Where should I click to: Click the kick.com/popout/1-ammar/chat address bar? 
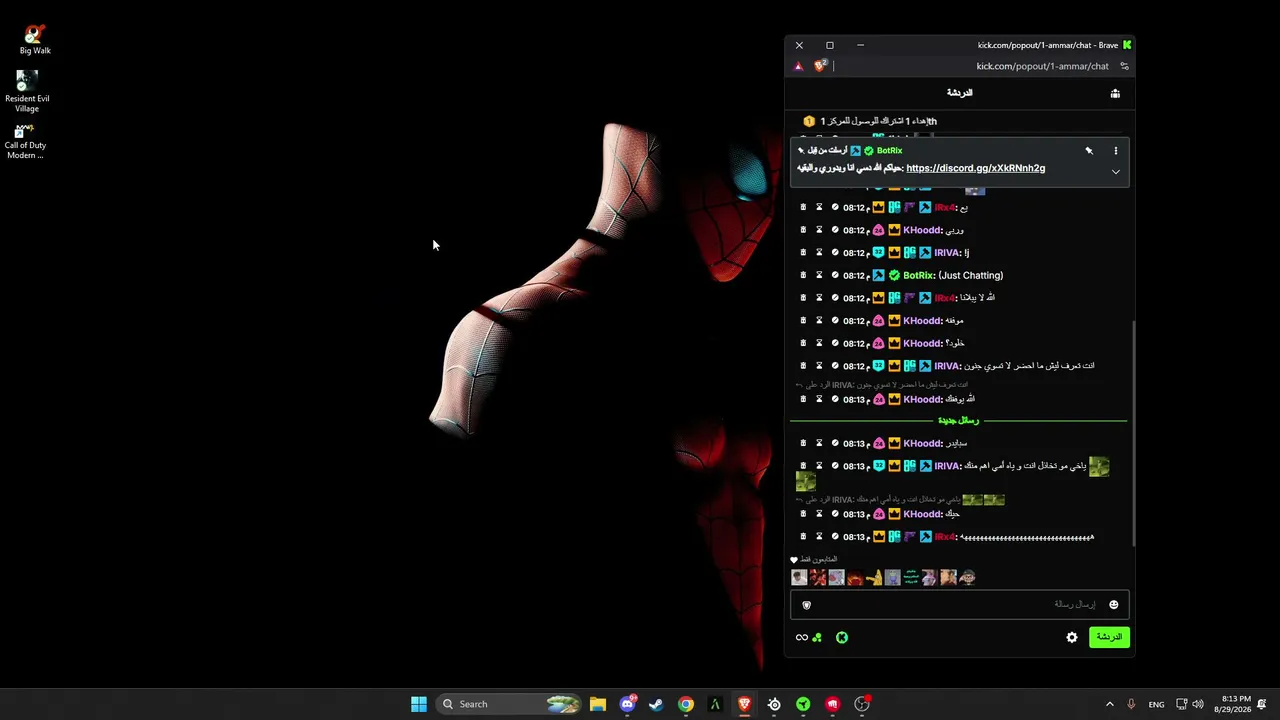click(x=1042, y=66)
